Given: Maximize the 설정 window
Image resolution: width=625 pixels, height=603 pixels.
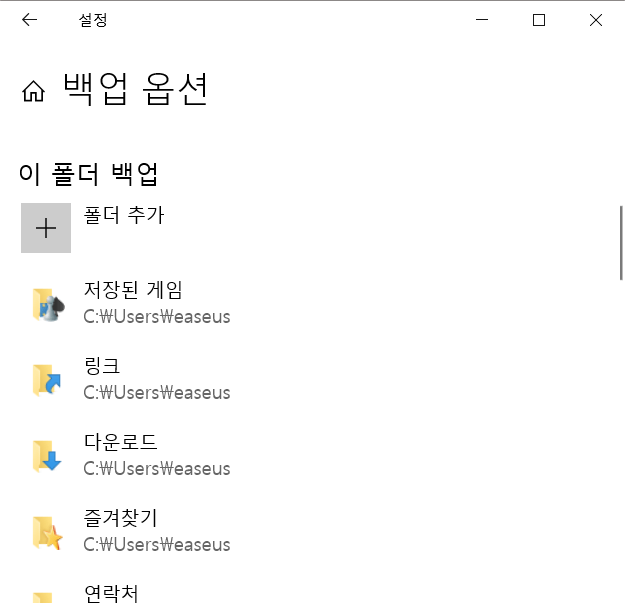Looking at the screenshot, I should (539, 20).
